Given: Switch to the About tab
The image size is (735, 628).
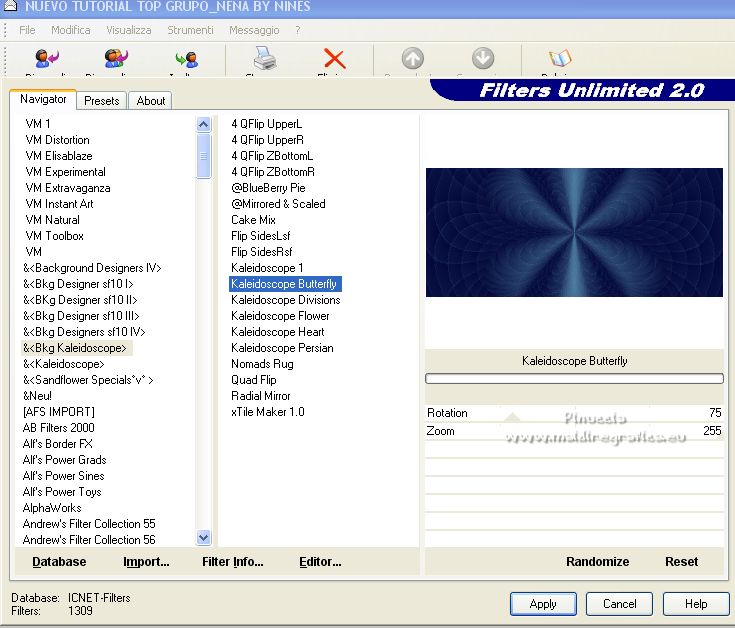Looking at the screenshot, I should [x=150, y=101].
